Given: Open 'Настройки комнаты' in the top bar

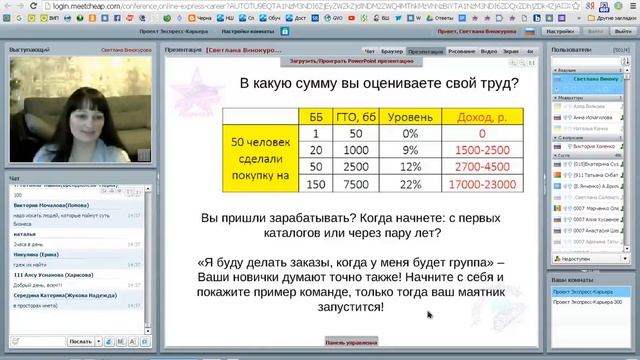Looking at the screenshot, I should pos(248,31).
